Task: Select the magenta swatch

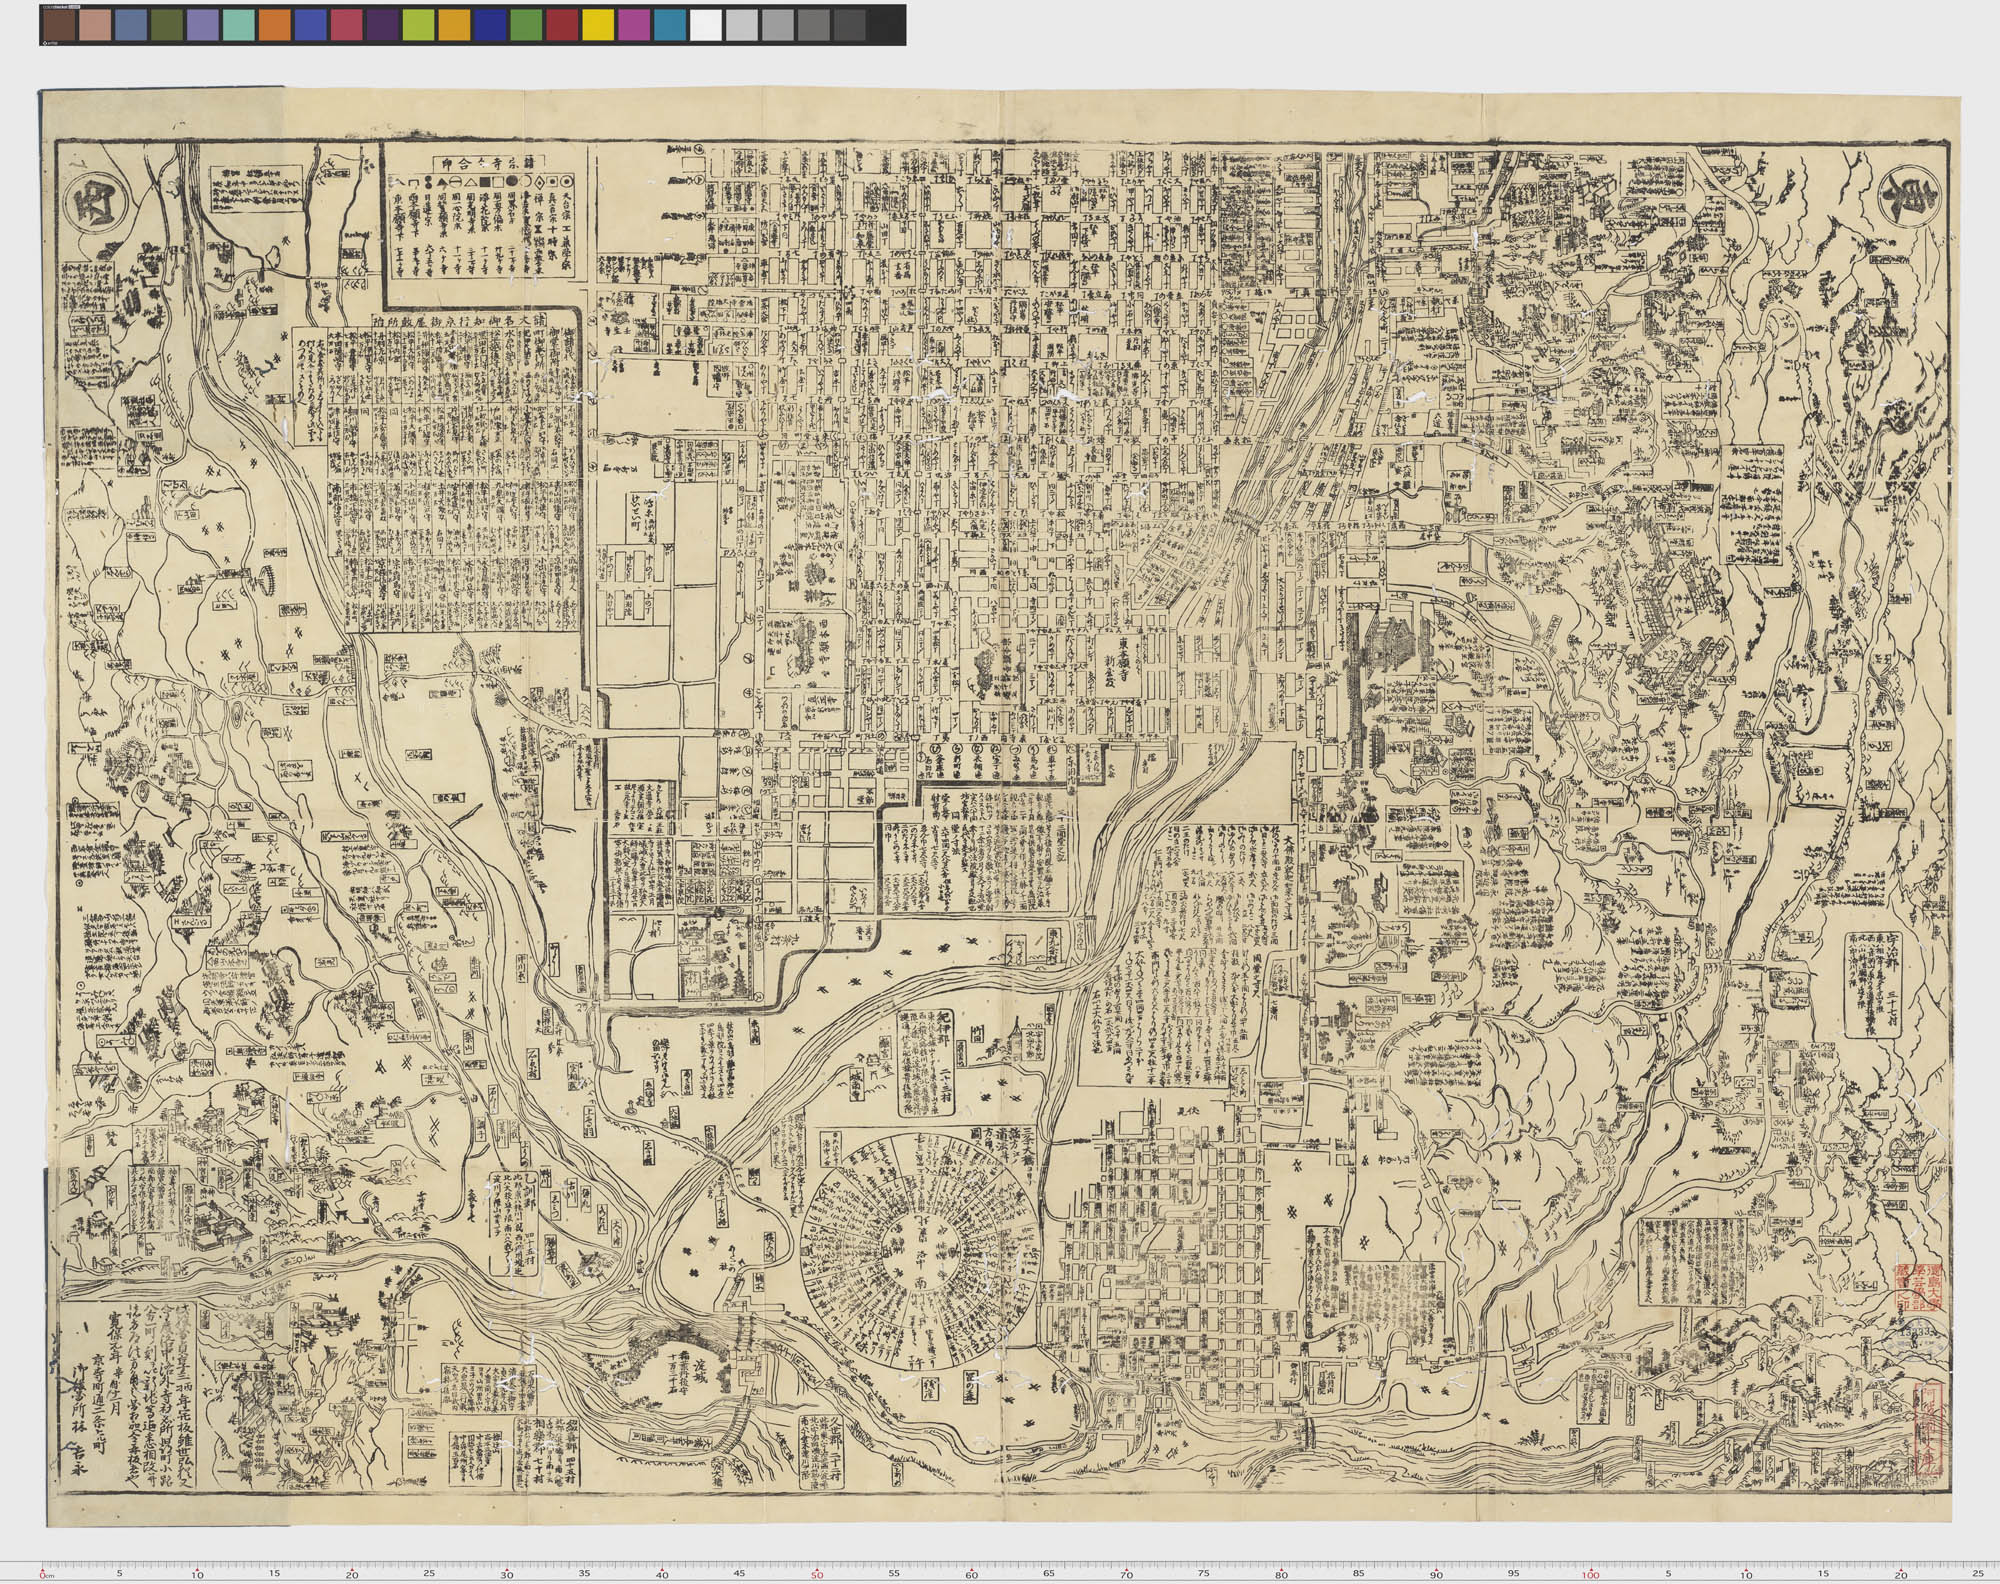Action: click(634, 26)
